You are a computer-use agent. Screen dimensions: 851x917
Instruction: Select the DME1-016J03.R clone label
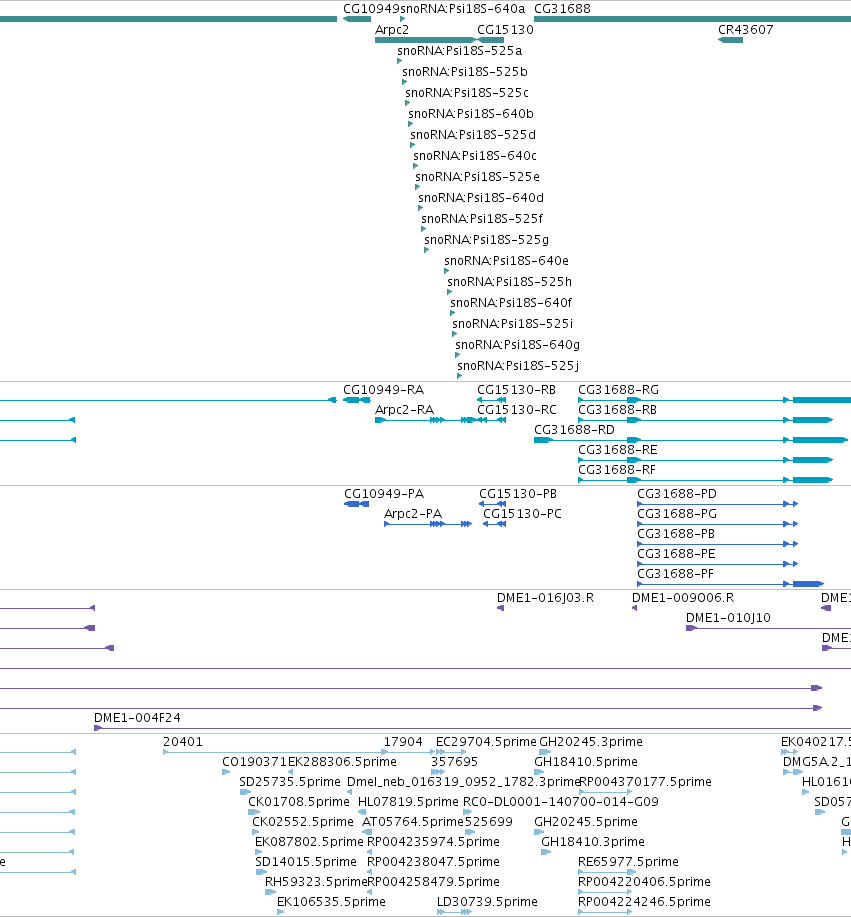click(546, 598)
